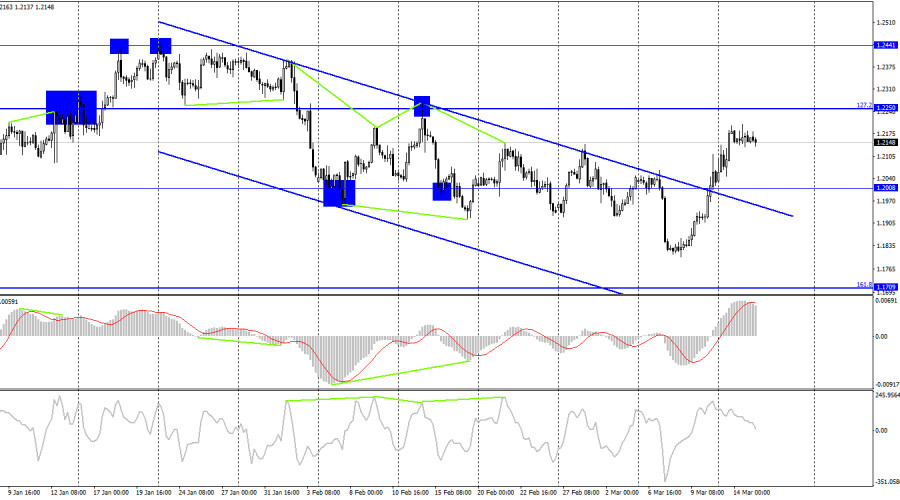Image resolution: width=900 pixels, height=500 pixels.
Task: Click the MACD scale value 0.00691
Action: click(x=886, y=301)
